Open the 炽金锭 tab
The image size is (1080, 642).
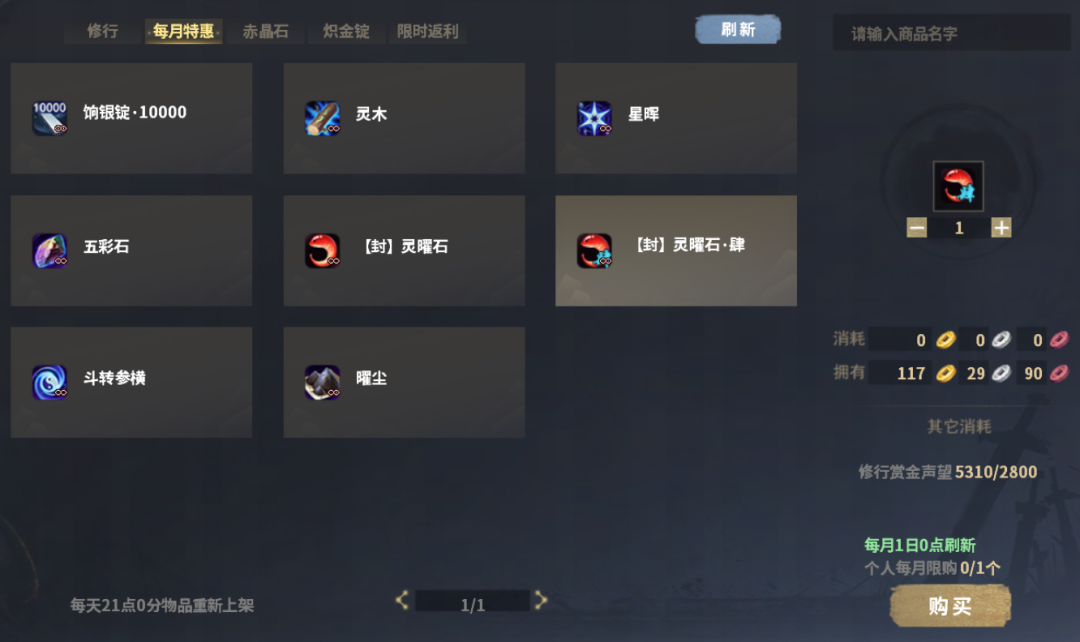click(346, 31)
